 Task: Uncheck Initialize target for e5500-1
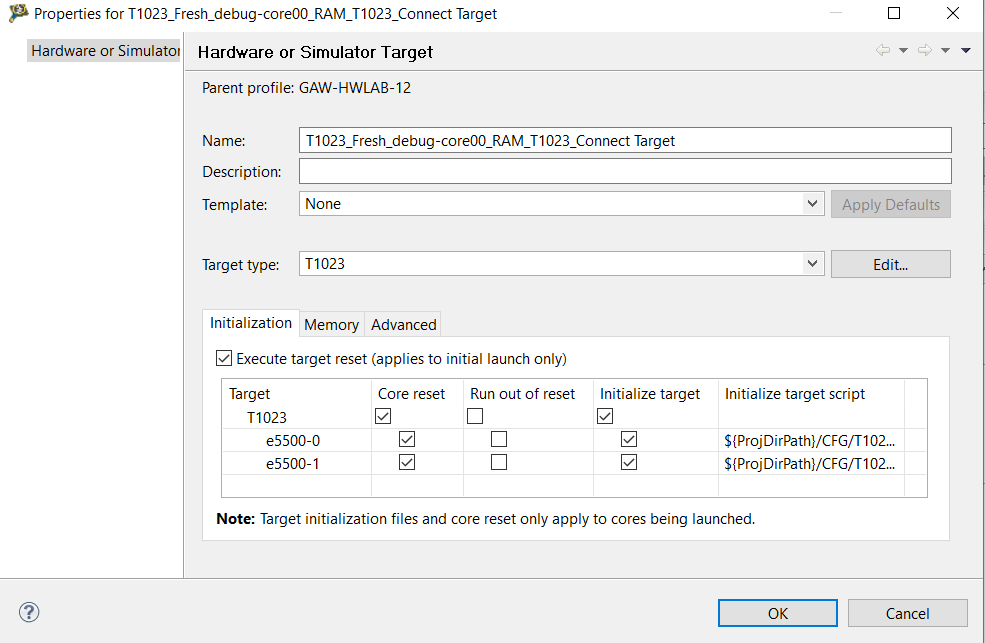tap(628, 463)
